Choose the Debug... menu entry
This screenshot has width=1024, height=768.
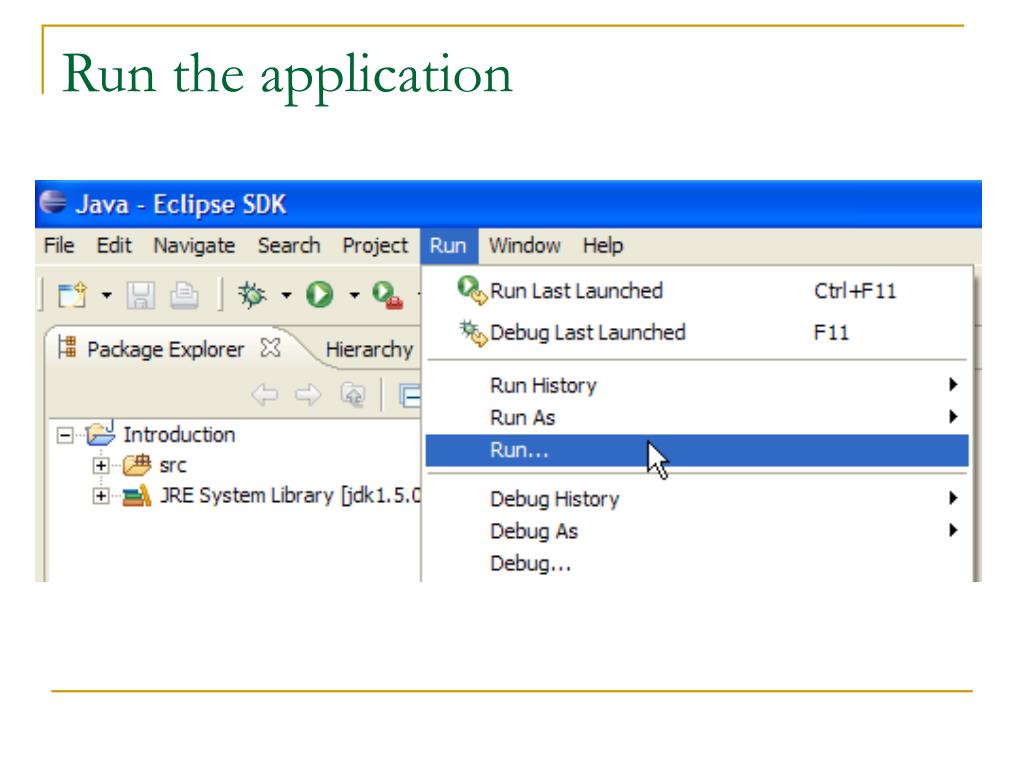click(696, 564)
